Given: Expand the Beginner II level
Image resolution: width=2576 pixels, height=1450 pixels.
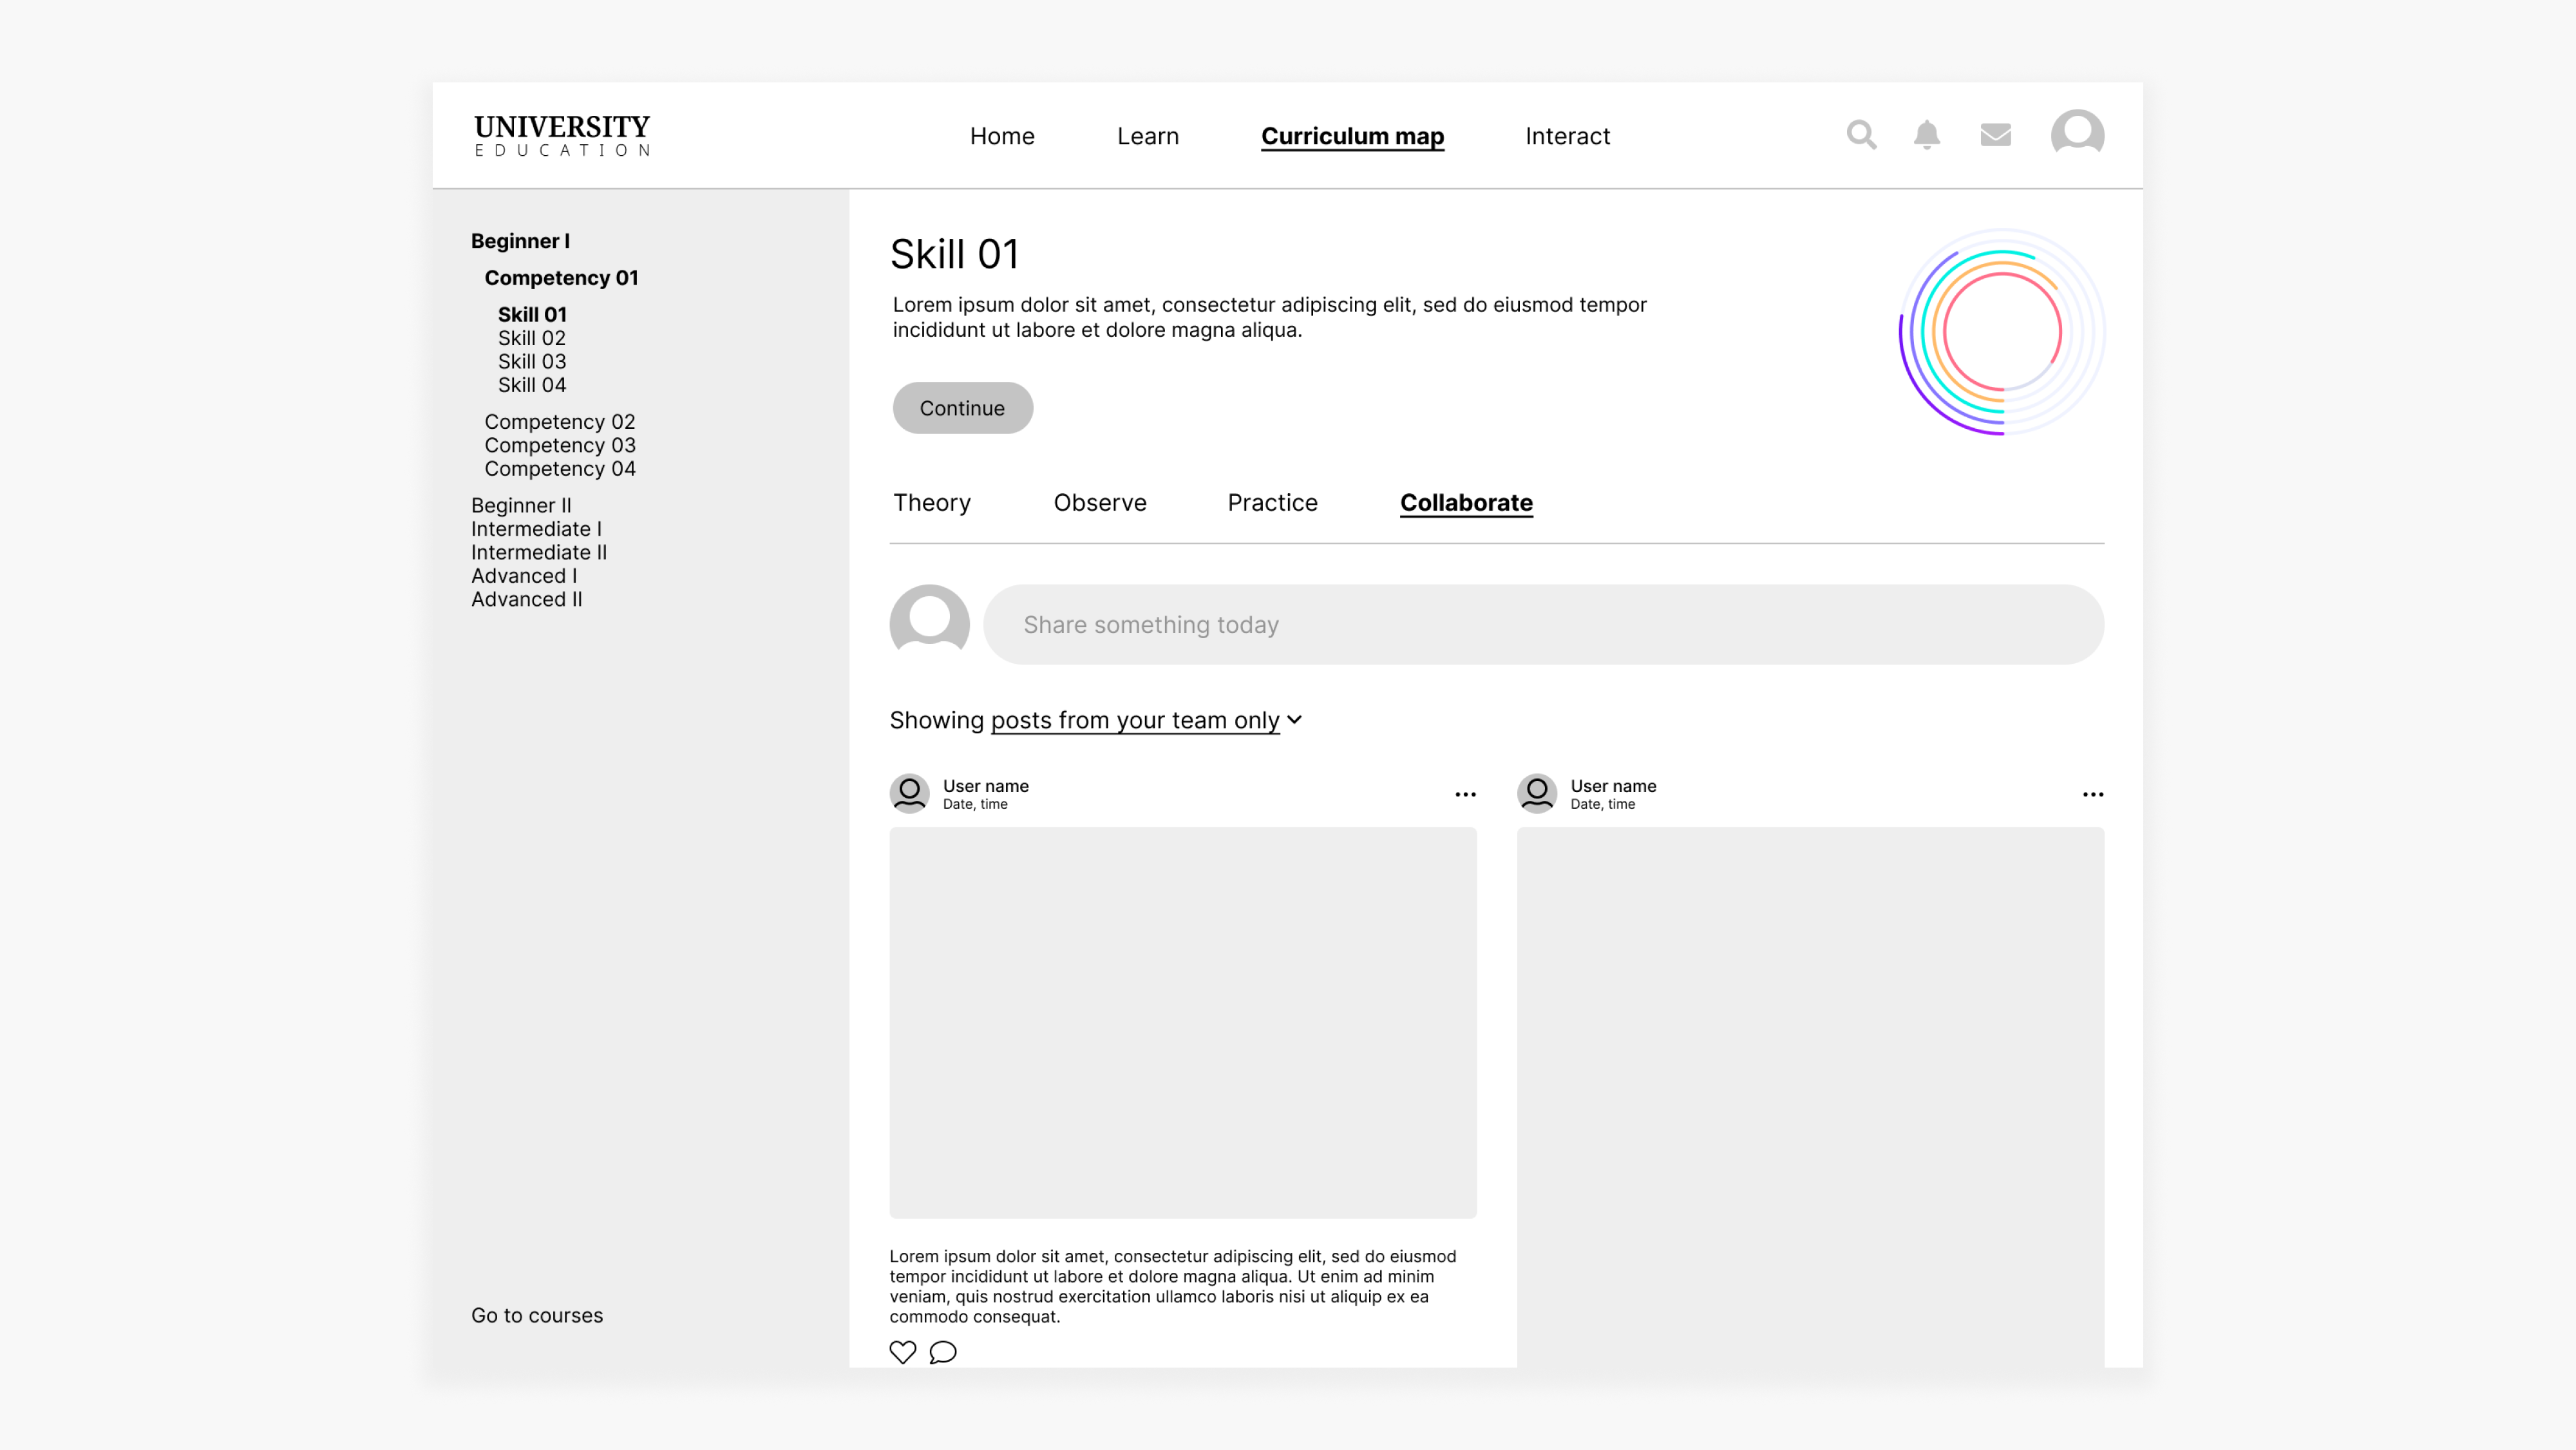Looking at the screenshot, I should point(521,505).
